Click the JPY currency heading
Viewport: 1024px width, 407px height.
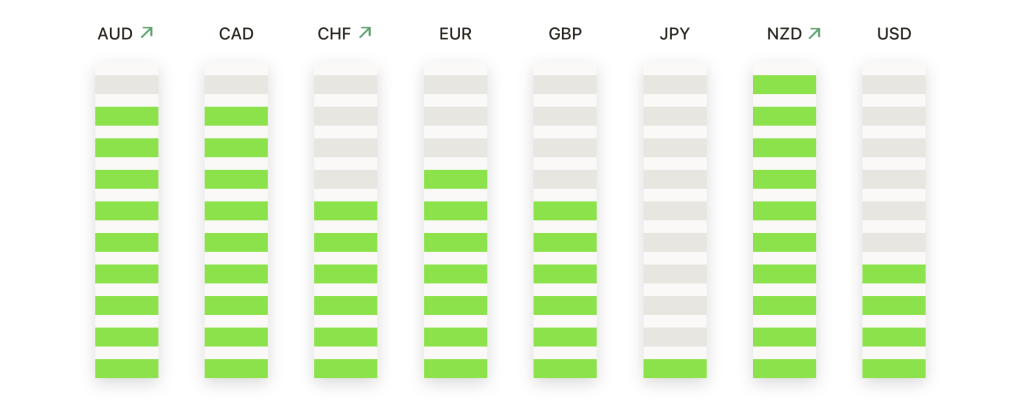pos(675,34)
